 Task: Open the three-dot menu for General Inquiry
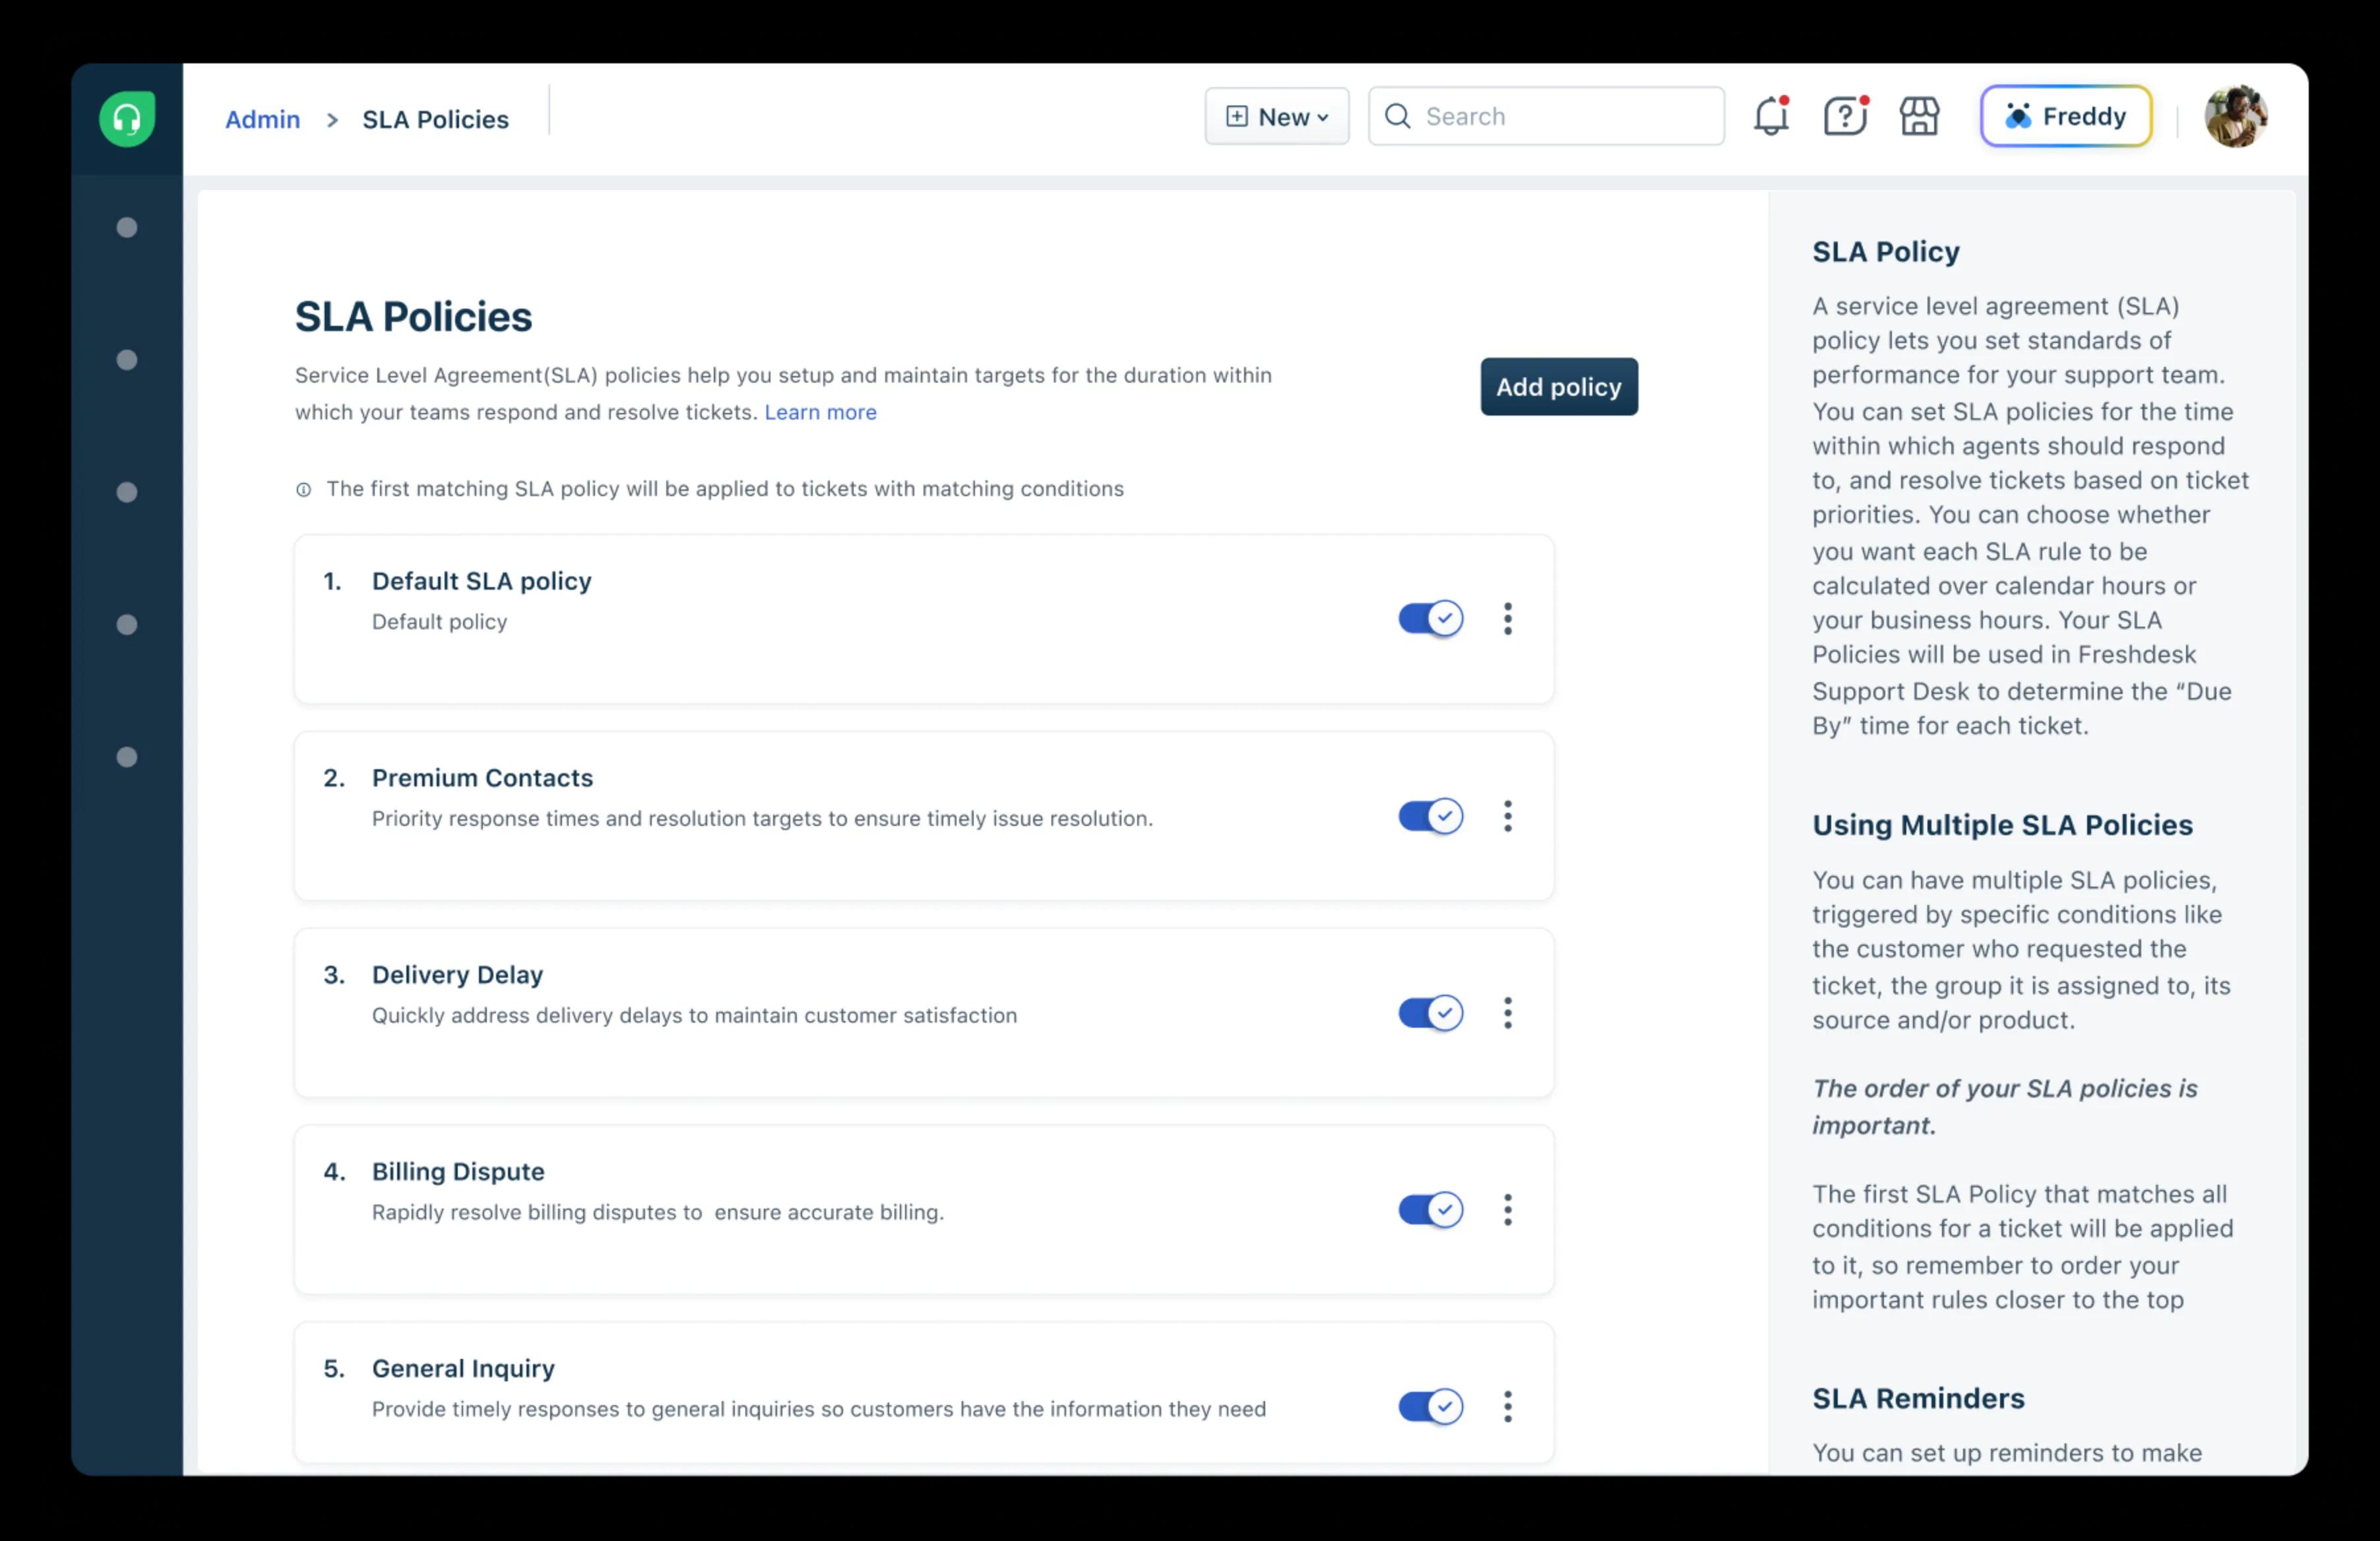point(1507,1407)
